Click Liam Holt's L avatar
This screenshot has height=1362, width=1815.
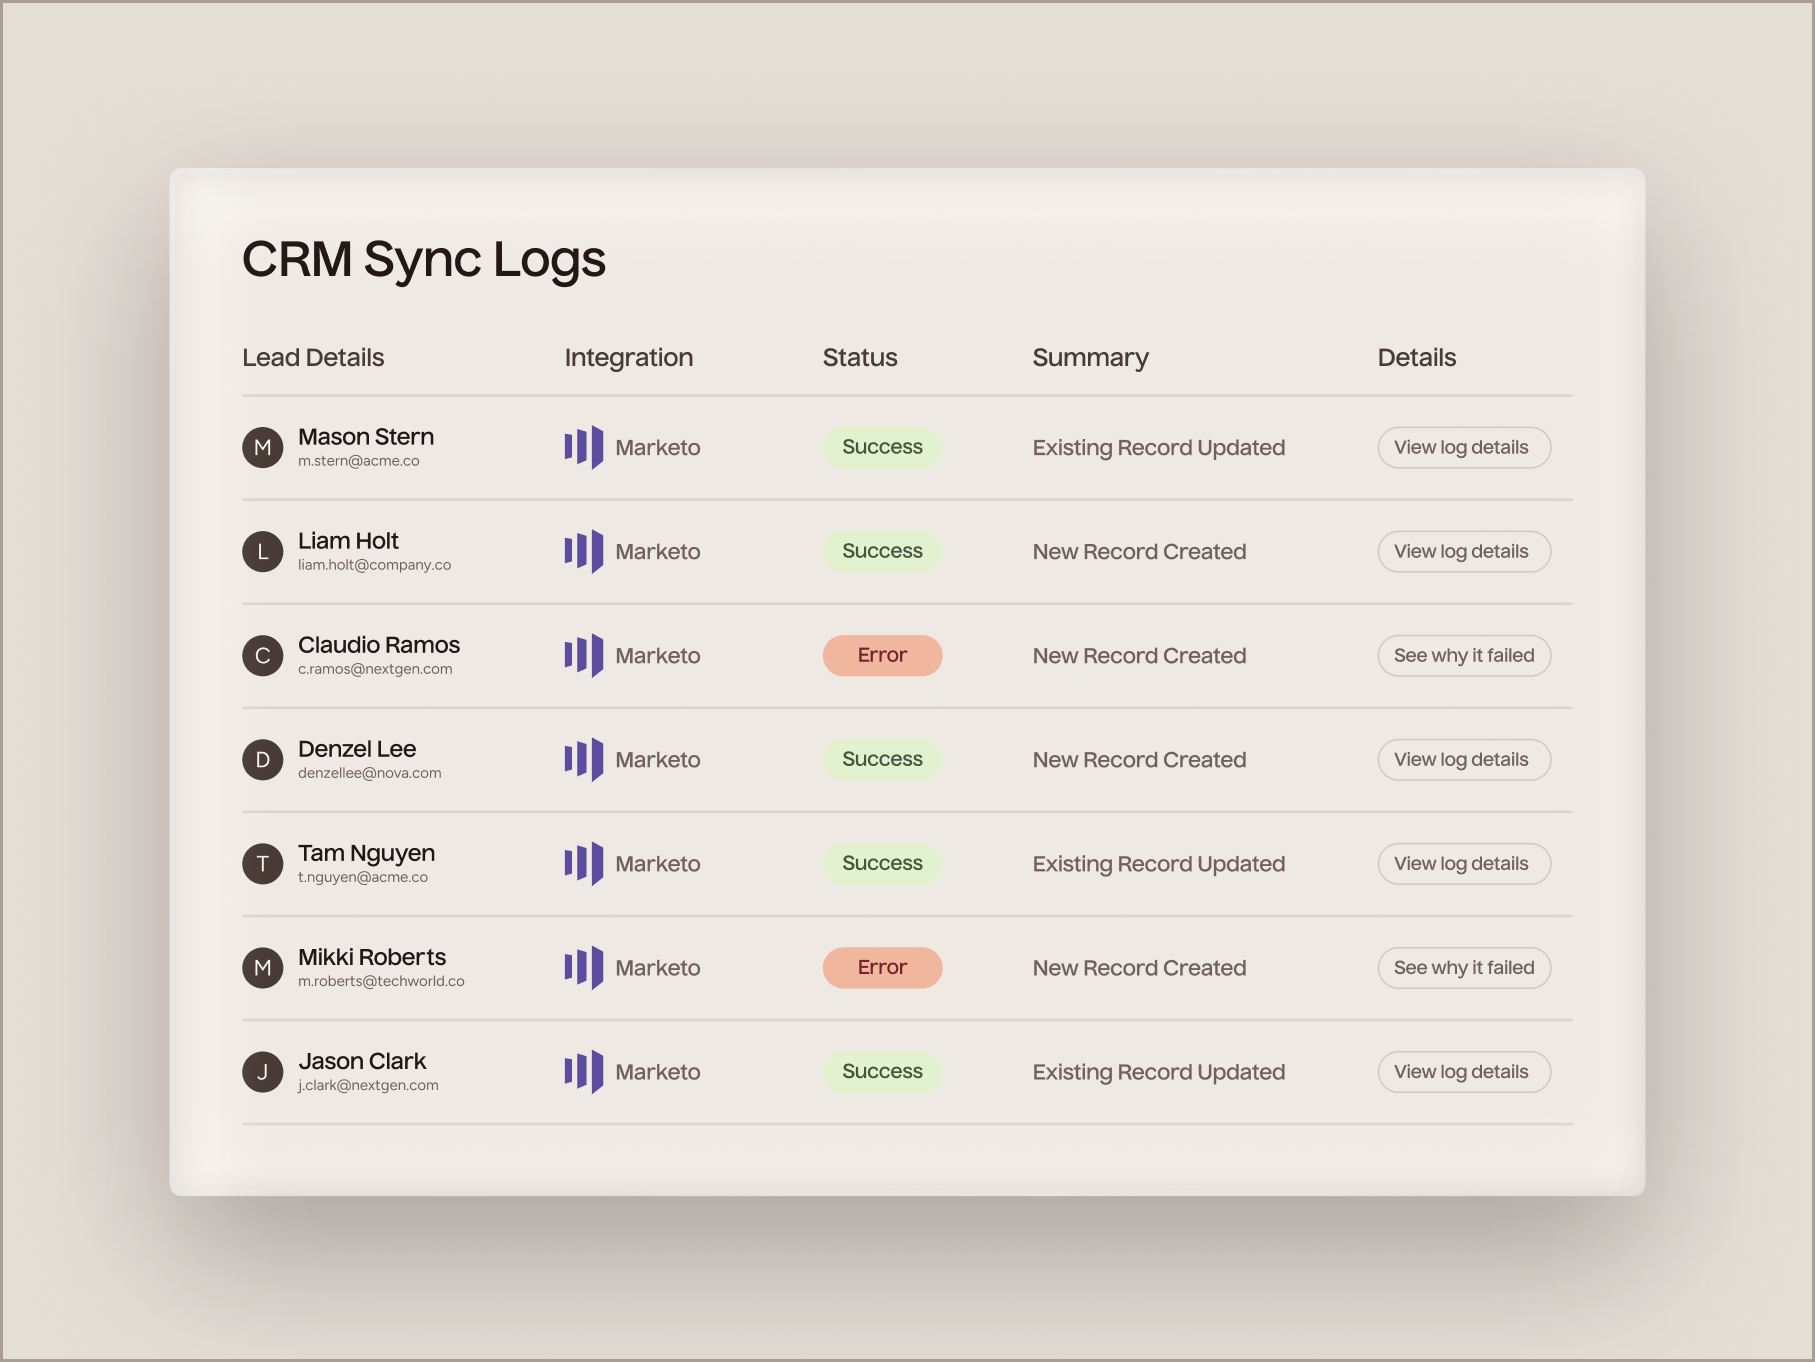coord(263,551)
